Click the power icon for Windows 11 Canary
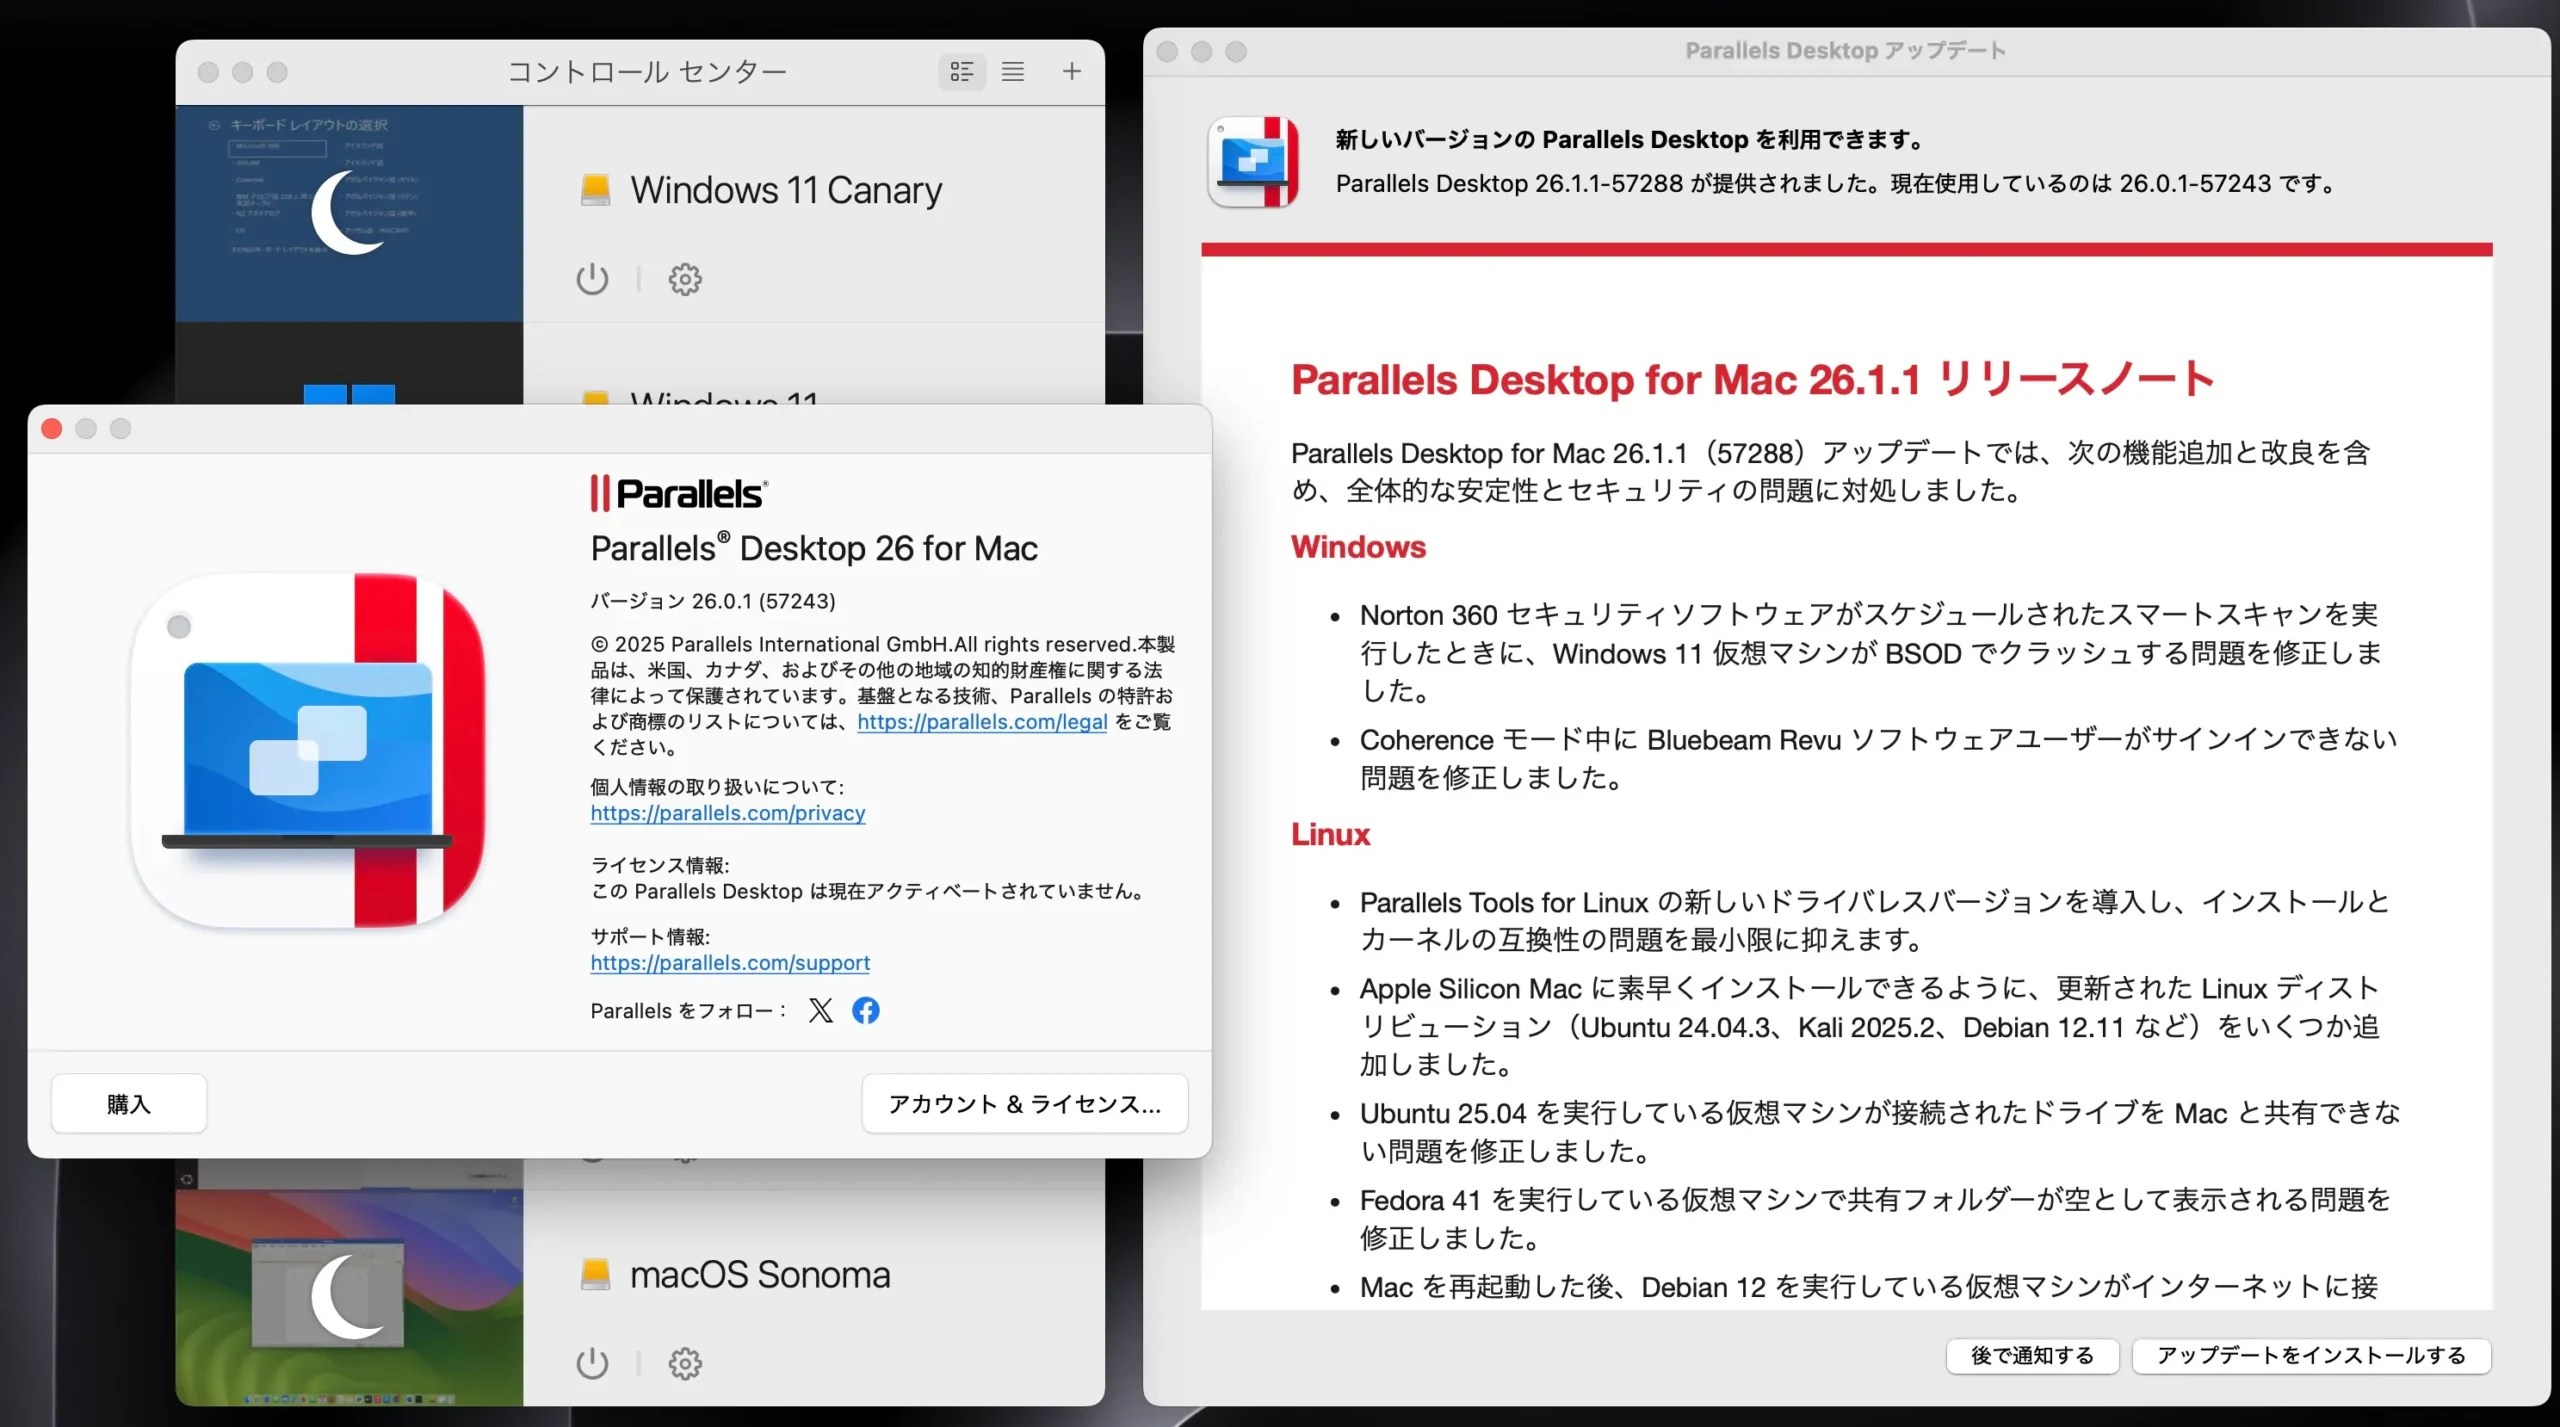 592,279
